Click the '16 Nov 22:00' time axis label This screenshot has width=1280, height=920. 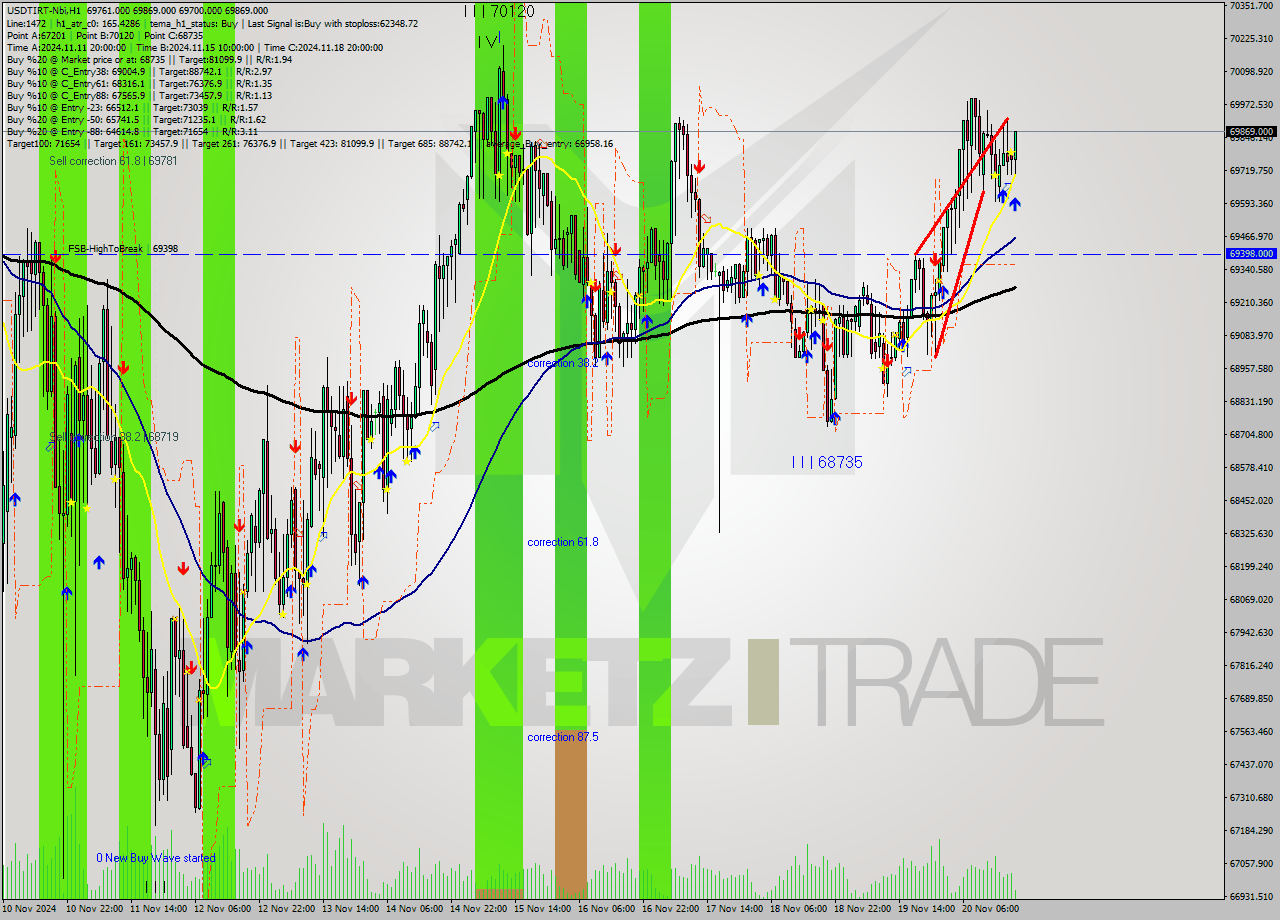(x=670, y=909)
